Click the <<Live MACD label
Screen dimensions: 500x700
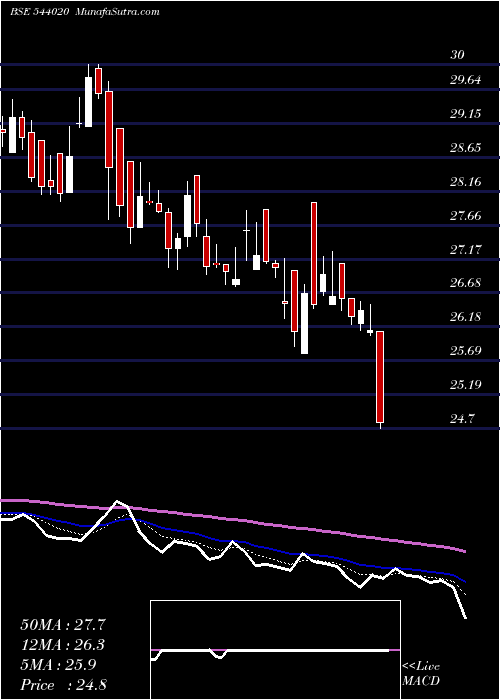pos(421,674)
